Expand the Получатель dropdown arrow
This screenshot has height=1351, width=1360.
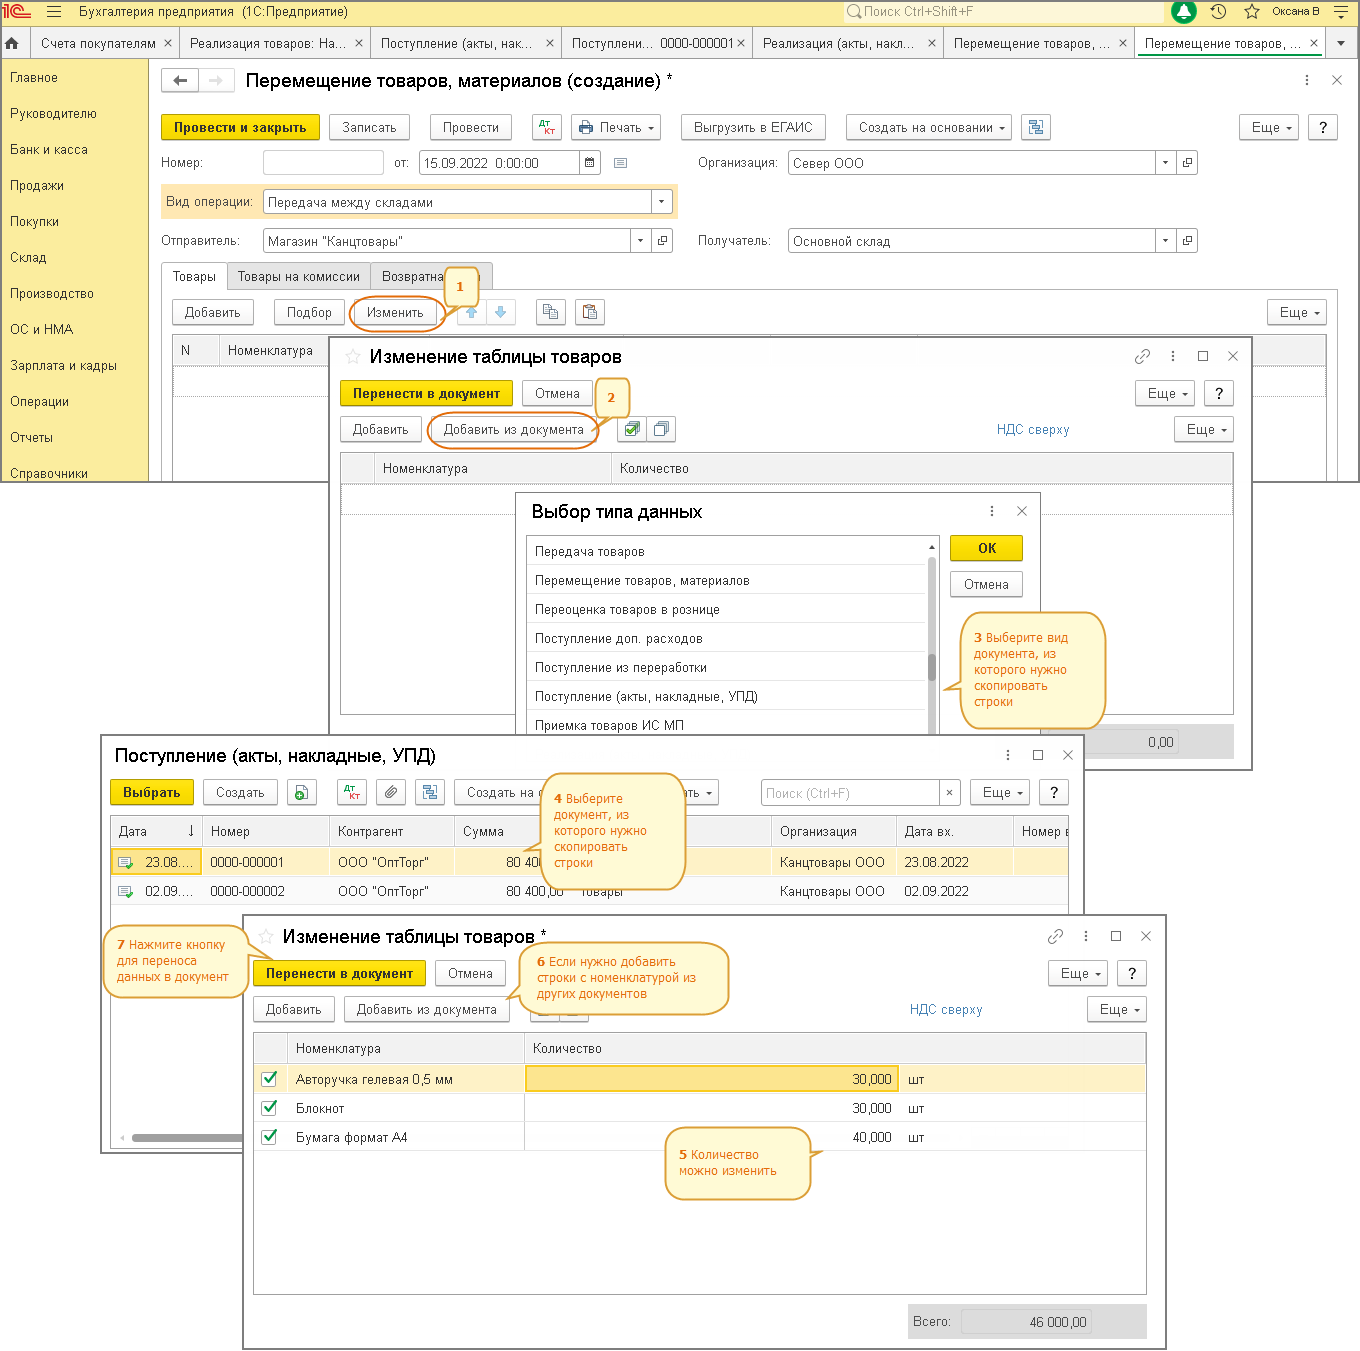1165,241
